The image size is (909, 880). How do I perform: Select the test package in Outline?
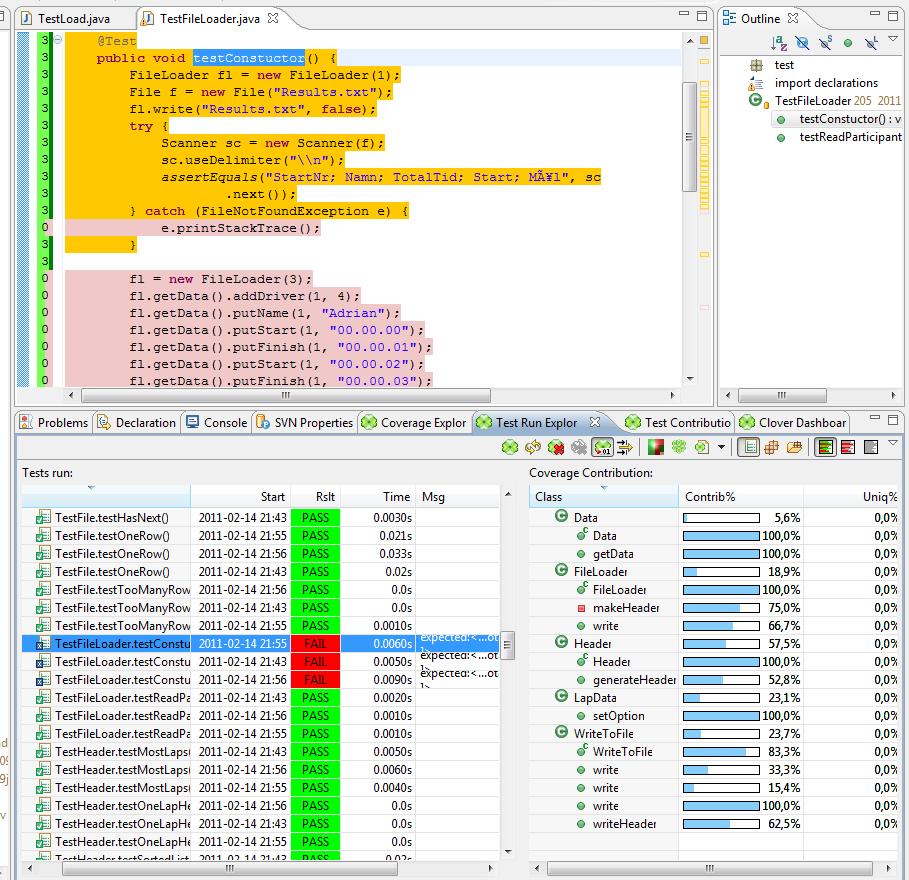pos(783,65)
